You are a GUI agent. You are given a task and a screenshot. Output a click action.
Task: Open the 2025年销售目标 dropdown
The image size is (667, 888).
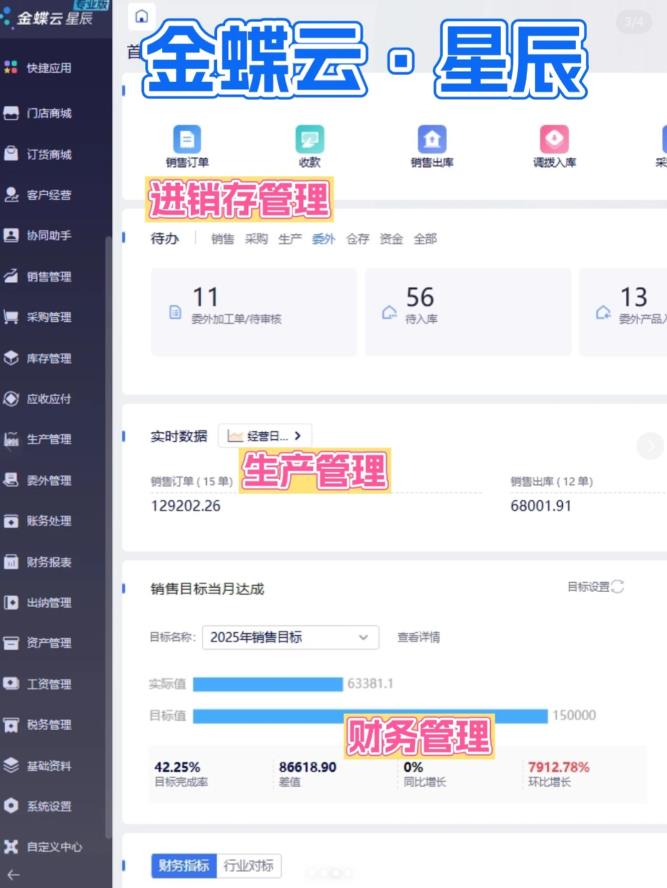tap(290, 637)
